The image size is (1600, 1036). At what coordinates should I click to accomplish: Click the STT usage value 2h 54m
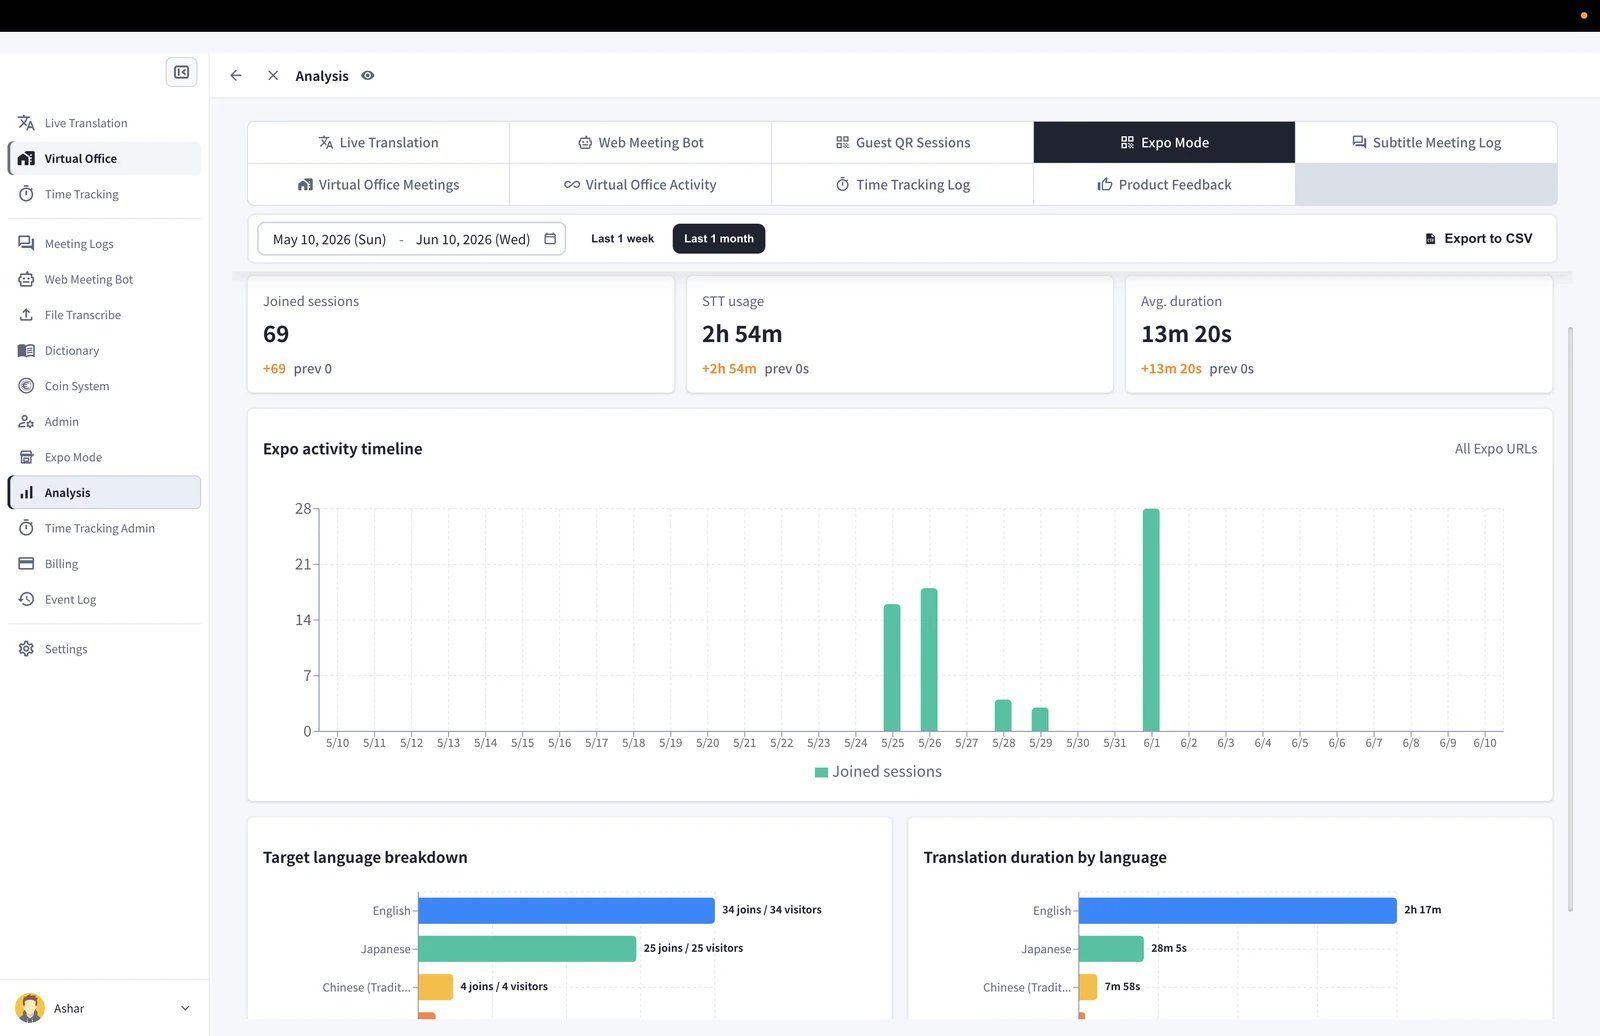coord(742,334)
